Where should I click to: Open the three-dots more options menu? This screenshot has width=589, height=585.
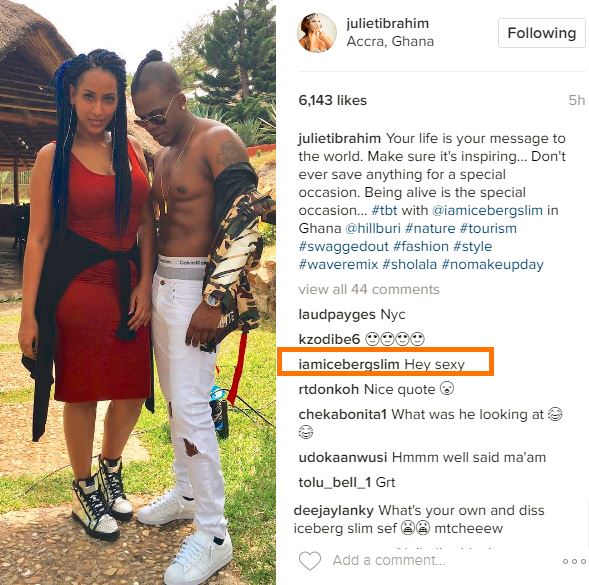pyautogui.click(x=574, y=561)
